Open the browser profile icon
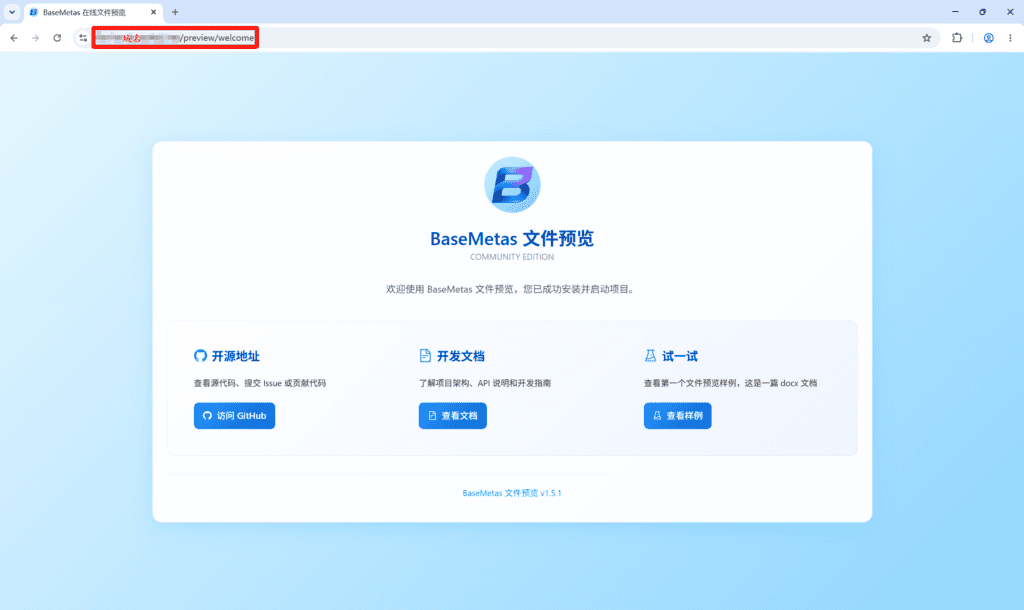The image size is (1024, 610). (989, 38)
